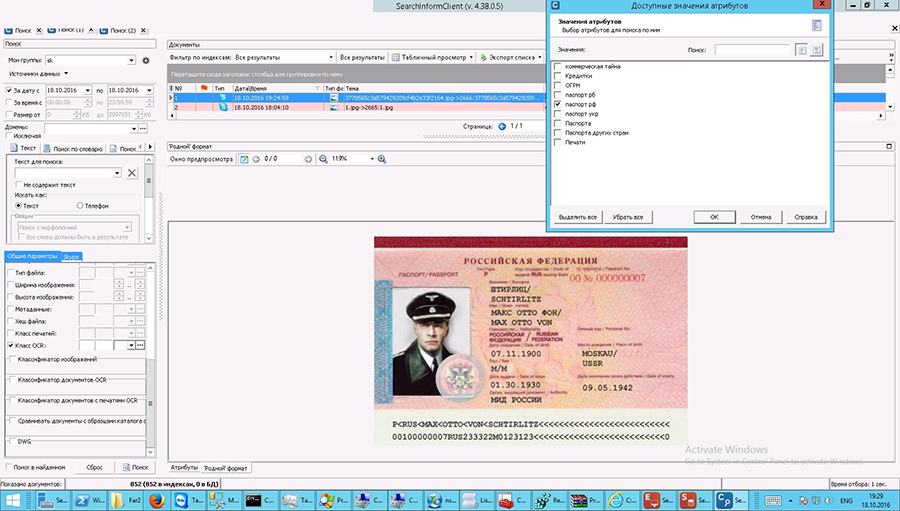900x511 pixels.
Task: Check the коммерческая тайна attribute
Action: click(557, 67)
